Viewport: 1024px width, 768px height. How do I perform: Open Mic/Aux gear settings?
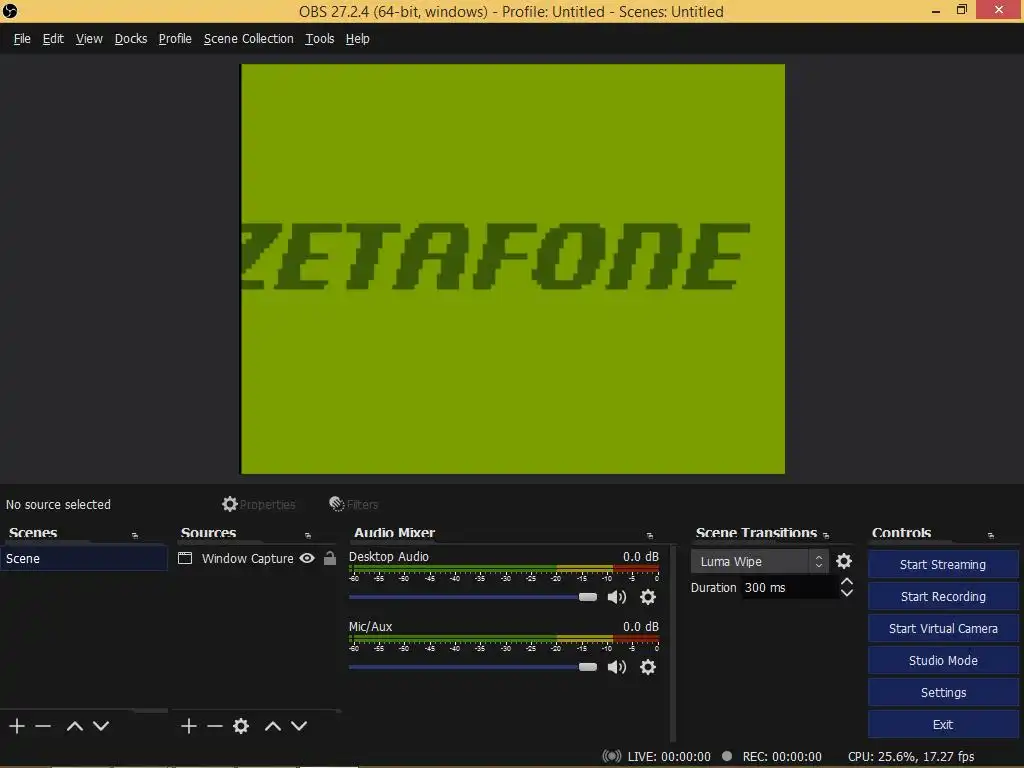pos(647,667)
